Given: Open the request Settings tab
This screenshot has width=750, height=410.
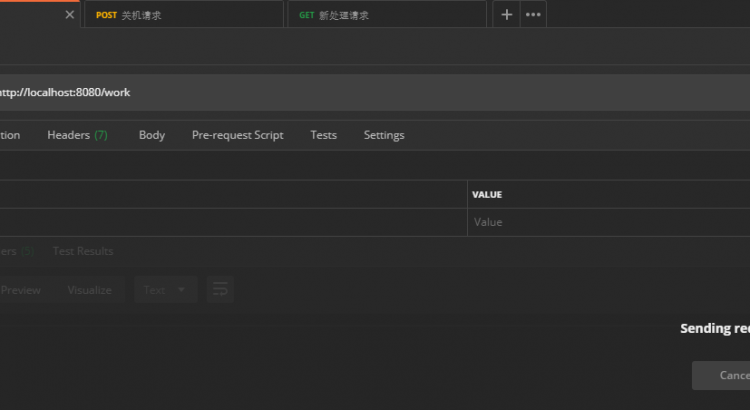Looking at the screenshot, I should tap(384, 135).
